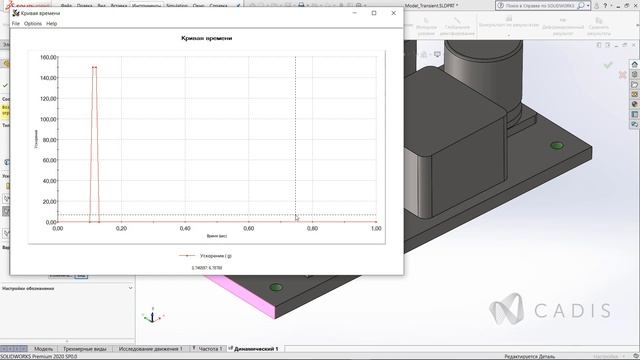Click the peak data point at 150 g
This screenshot has height=360, width=640.
[94, 67]
